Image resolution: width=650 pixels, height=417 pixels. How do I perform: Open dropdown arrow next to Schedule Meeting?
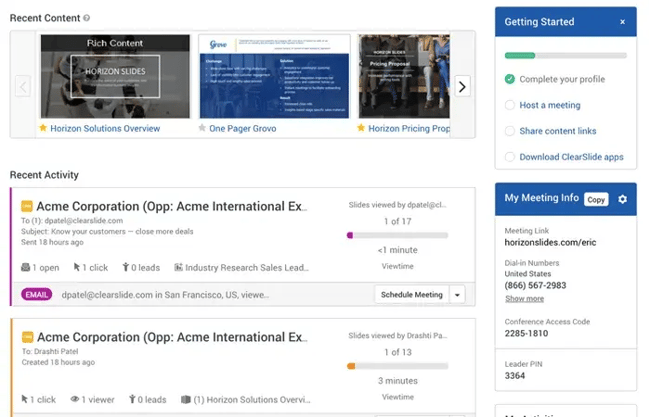click(458, 295)
